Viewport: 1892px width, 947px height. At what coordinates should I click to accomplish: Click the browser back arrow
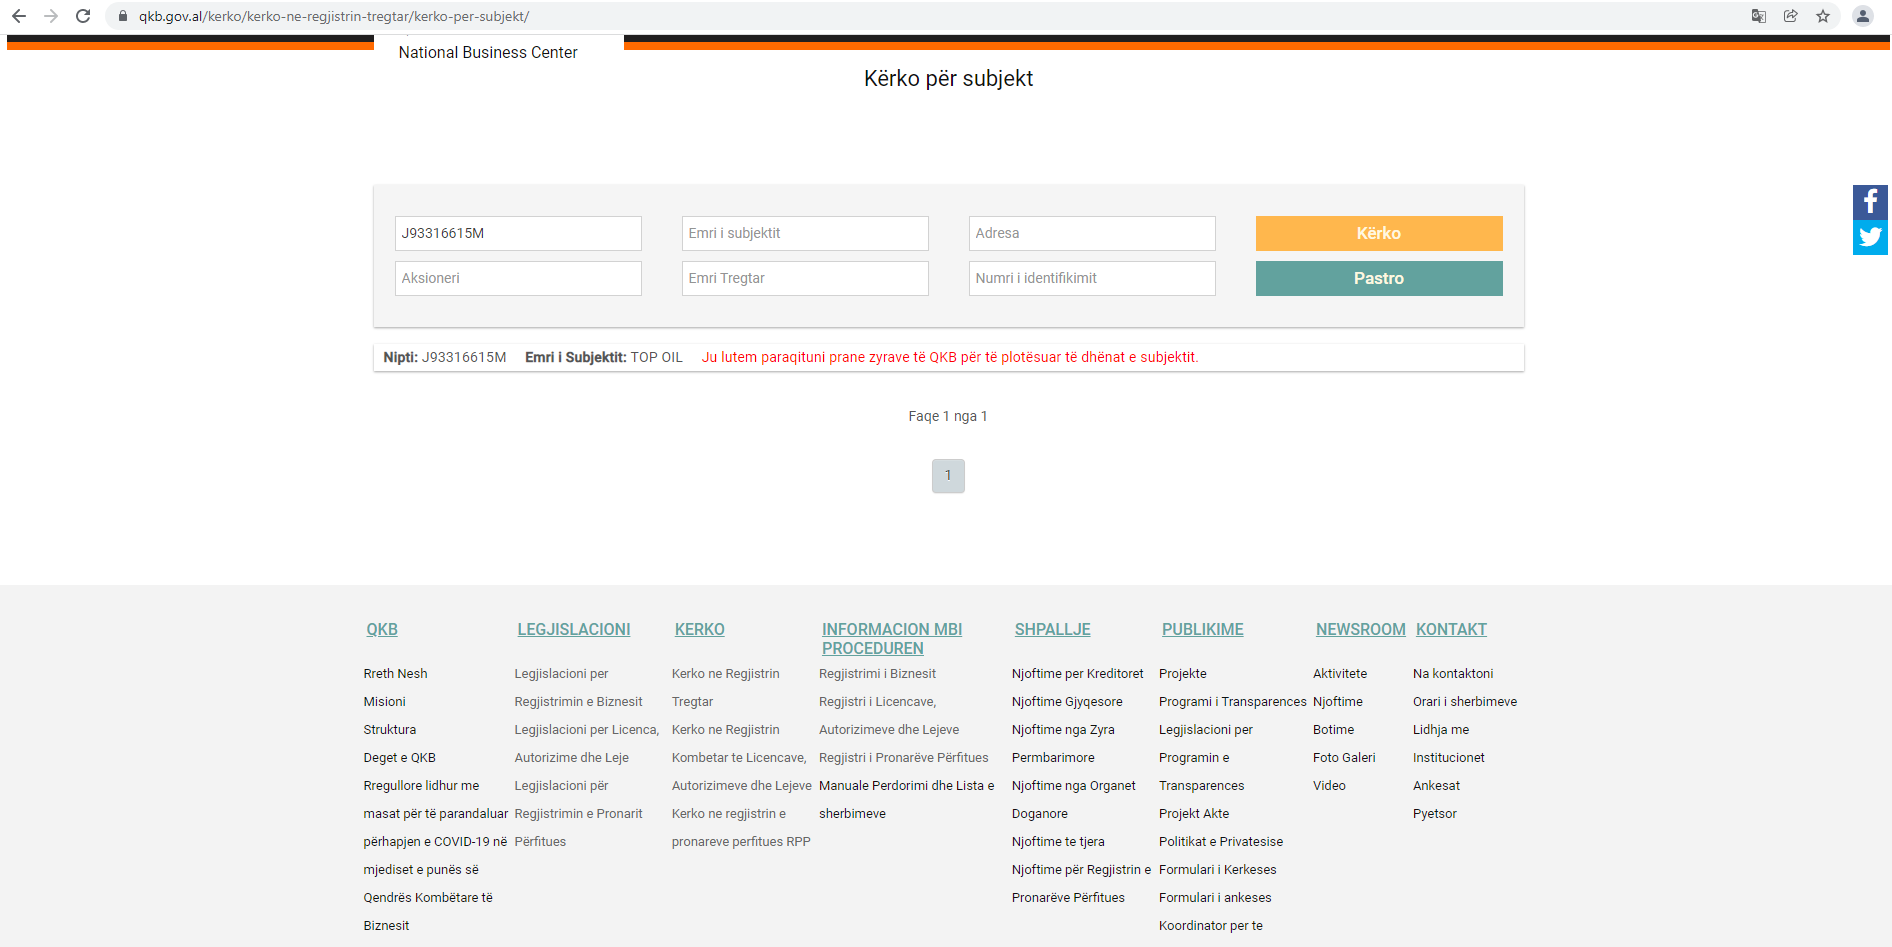coord(19,16)
